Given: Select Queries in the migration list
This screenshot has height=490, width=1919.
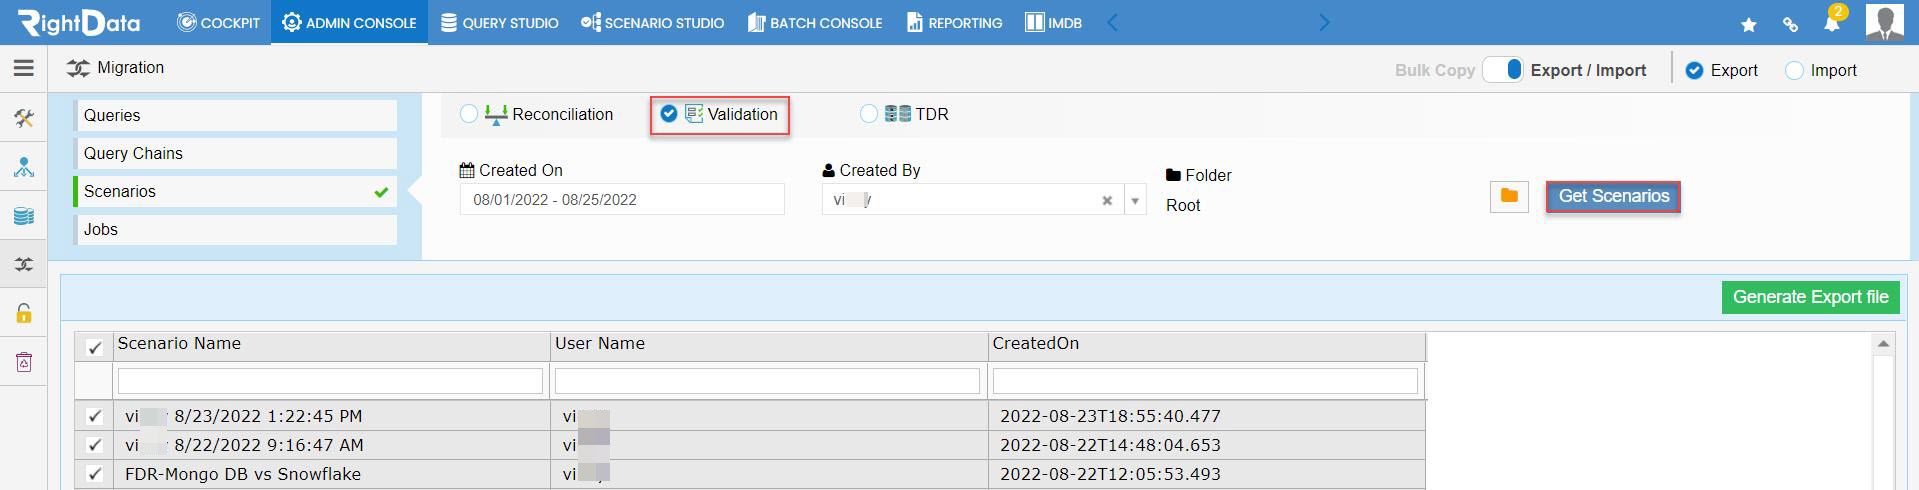Looking at the screenshot, I should [236, 115].
